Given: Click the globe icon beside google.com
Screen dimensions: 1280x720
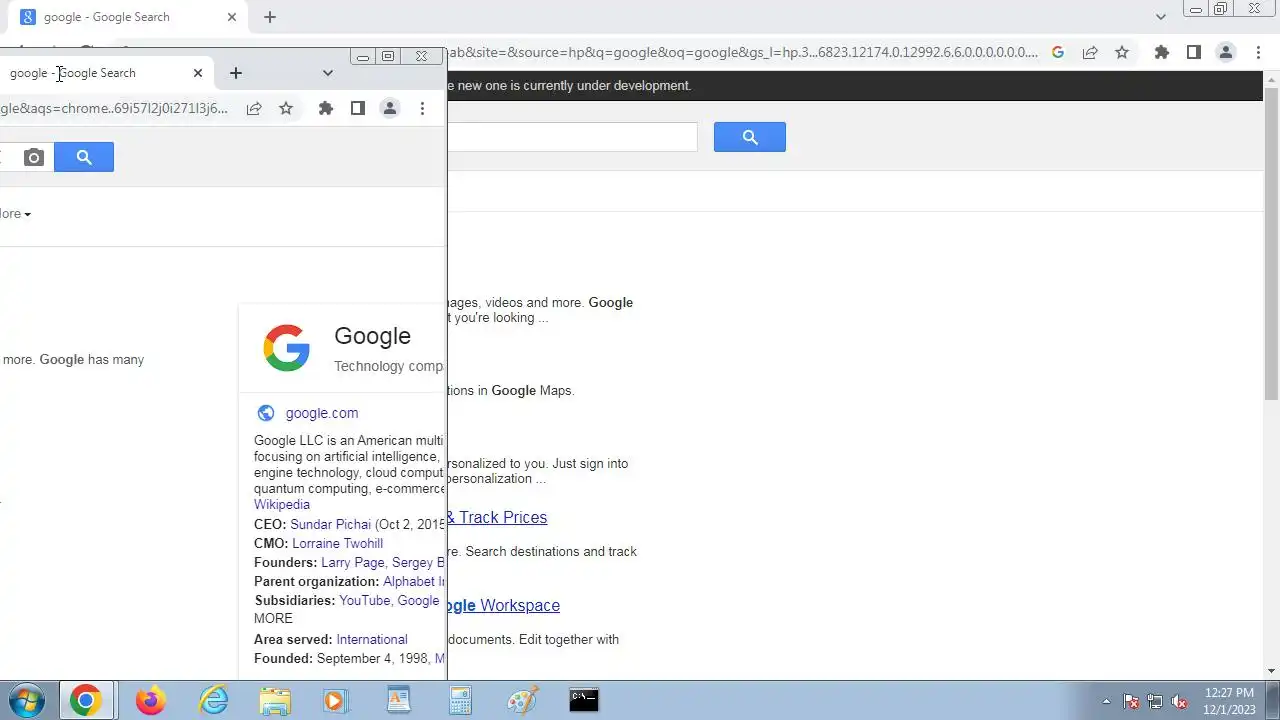Looking at the screenshot, I should pos(265,413).
